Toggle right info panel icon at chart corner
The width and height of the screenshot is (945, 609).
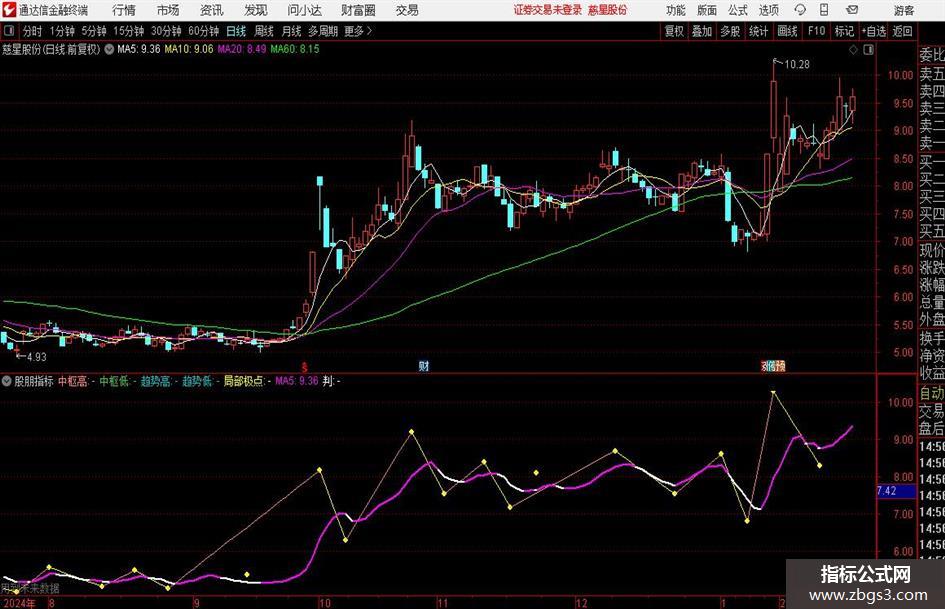(868, 50)
